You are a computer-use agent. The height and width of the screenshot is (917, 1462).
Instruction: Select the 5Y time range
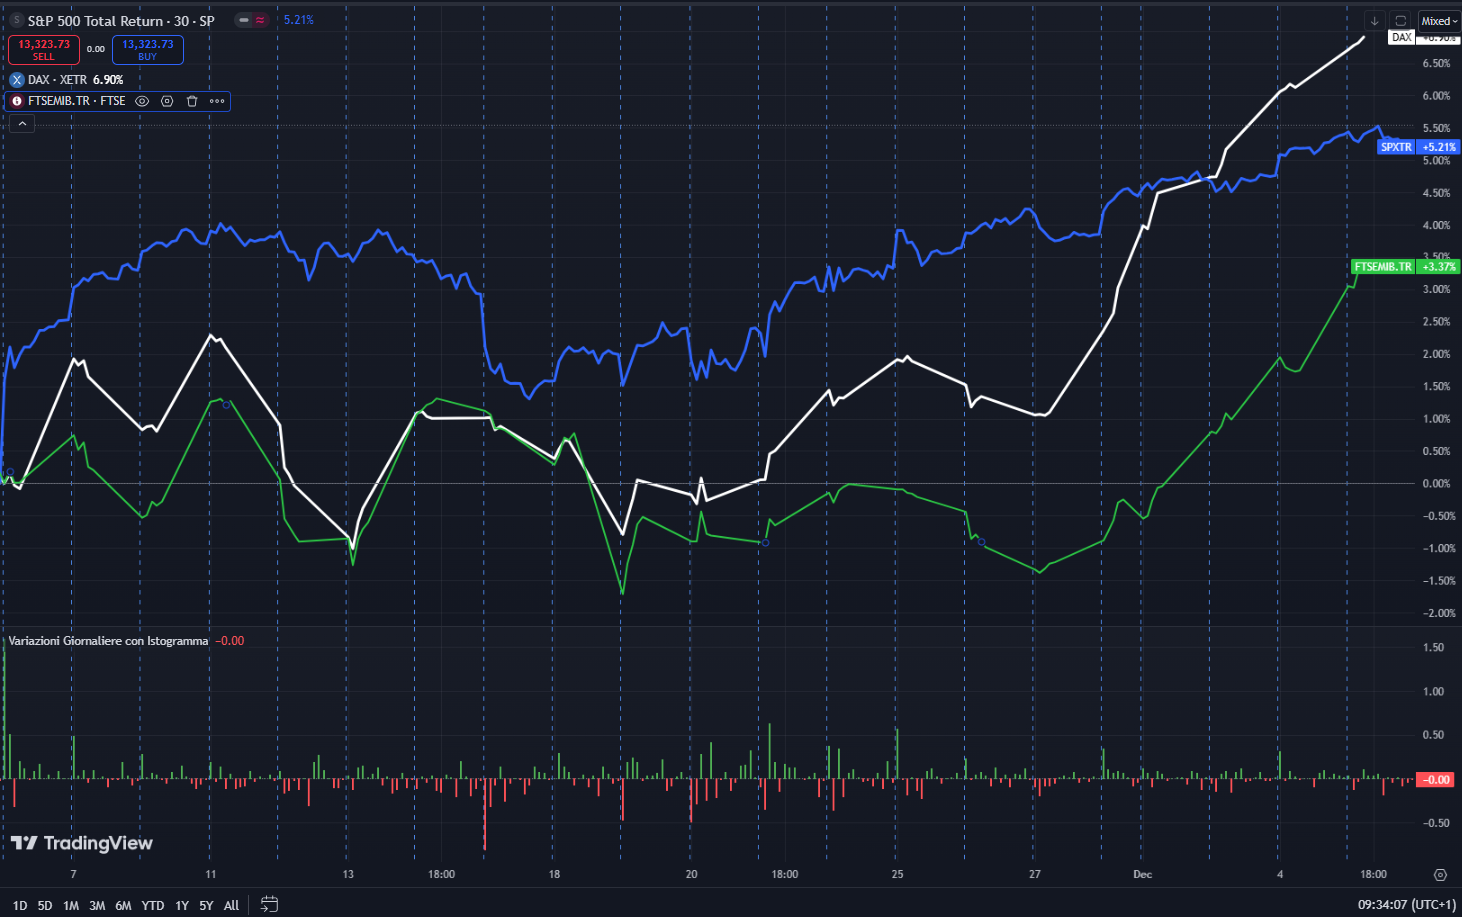tap(206, 905)
